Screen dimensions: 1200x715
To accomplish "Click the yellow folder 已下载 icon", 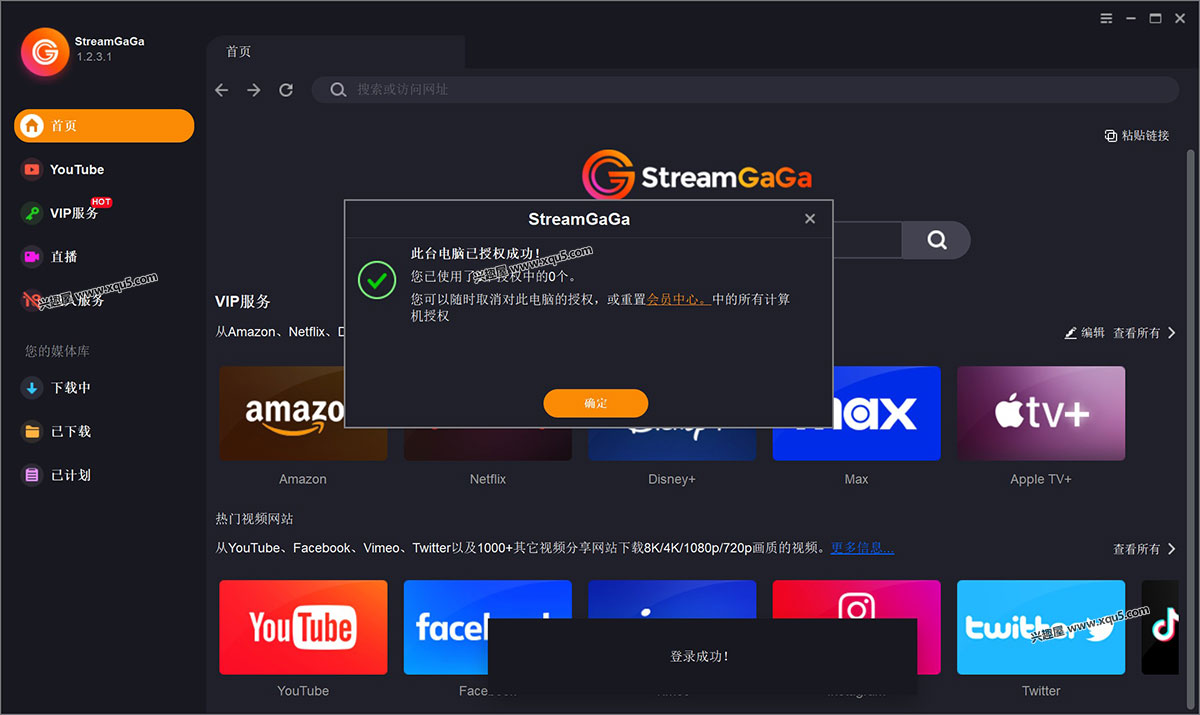I will coord(32,432).
